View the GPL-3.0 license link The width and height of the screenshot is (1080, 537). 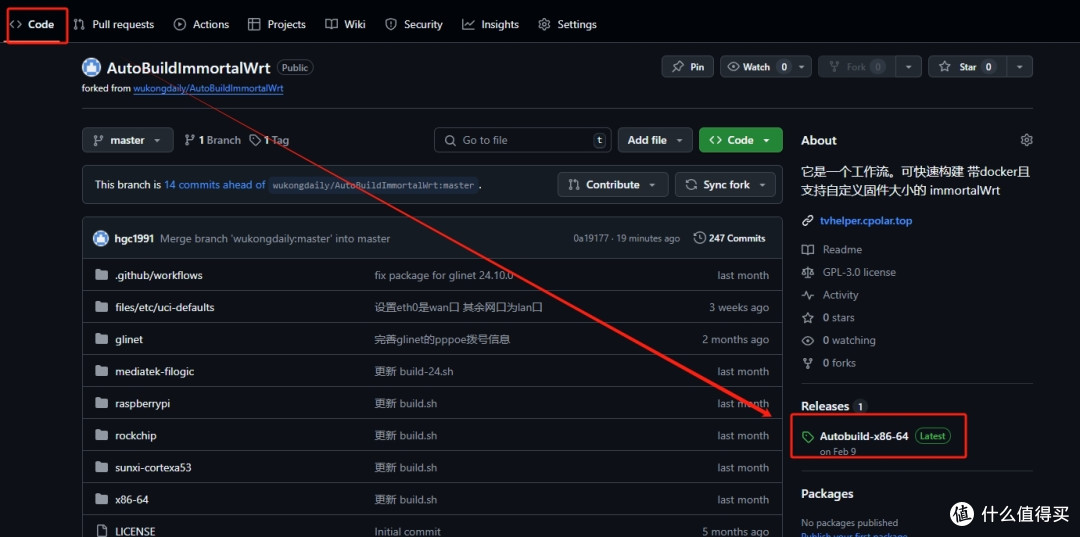(x=849, y=272)
